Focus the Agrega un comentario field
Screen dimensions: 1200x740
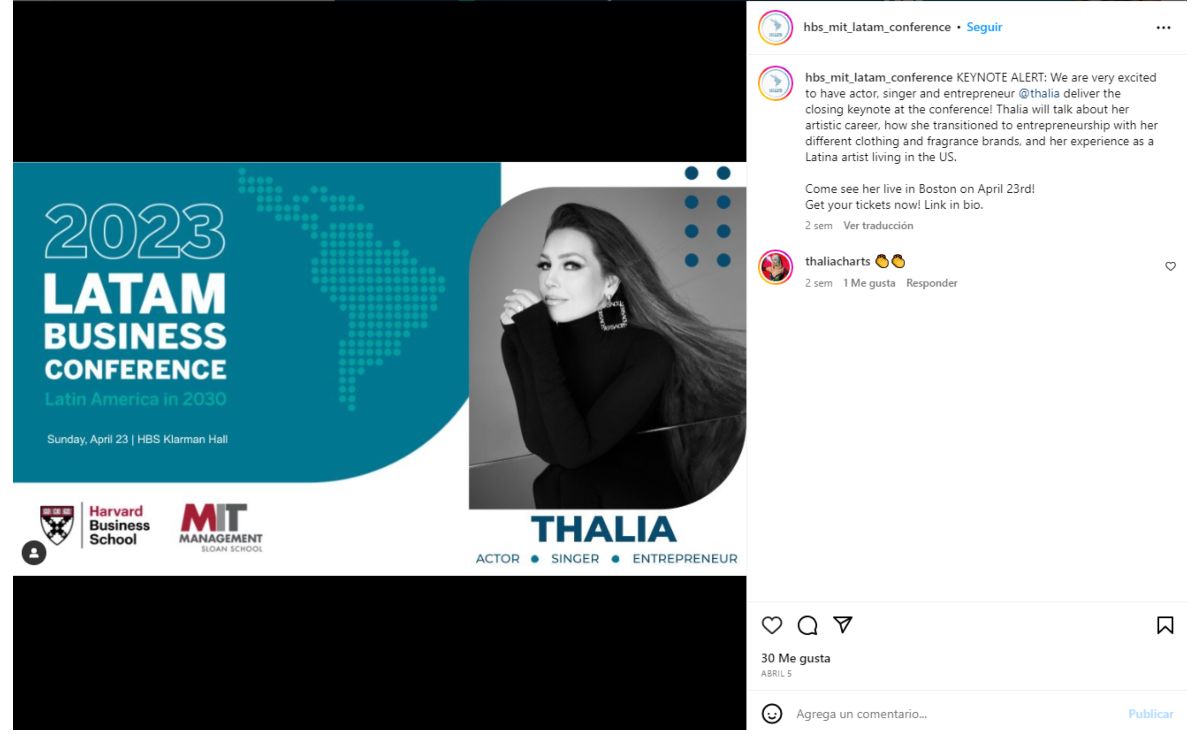tap(955, 714)
